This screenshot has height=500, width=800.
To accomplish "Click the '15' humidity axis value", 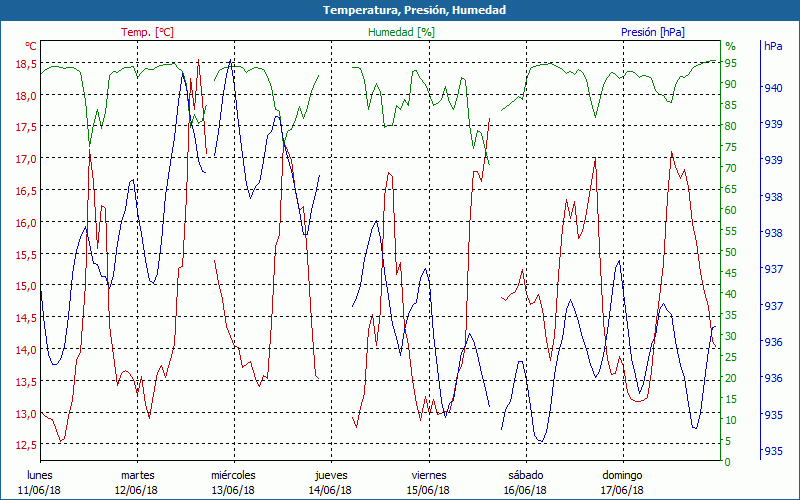I will pyautogui.click(x=731, y=398).
